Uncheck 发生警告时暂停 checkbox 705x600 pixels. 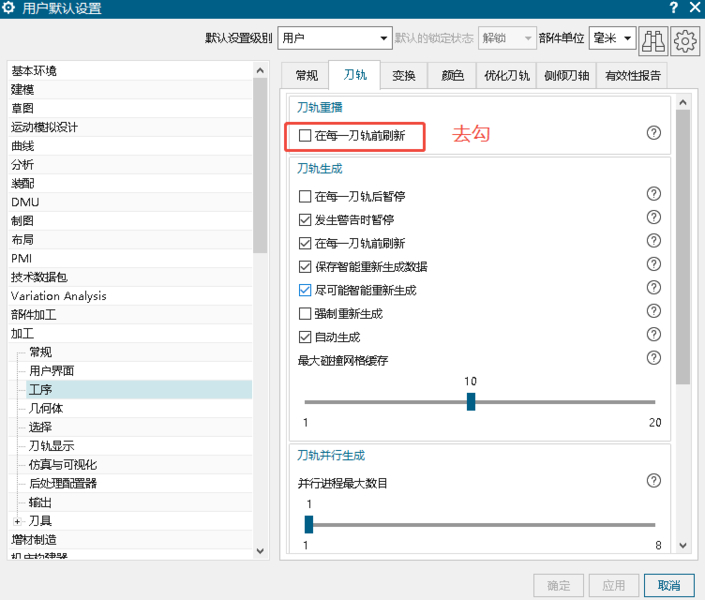tap(305, 220)
